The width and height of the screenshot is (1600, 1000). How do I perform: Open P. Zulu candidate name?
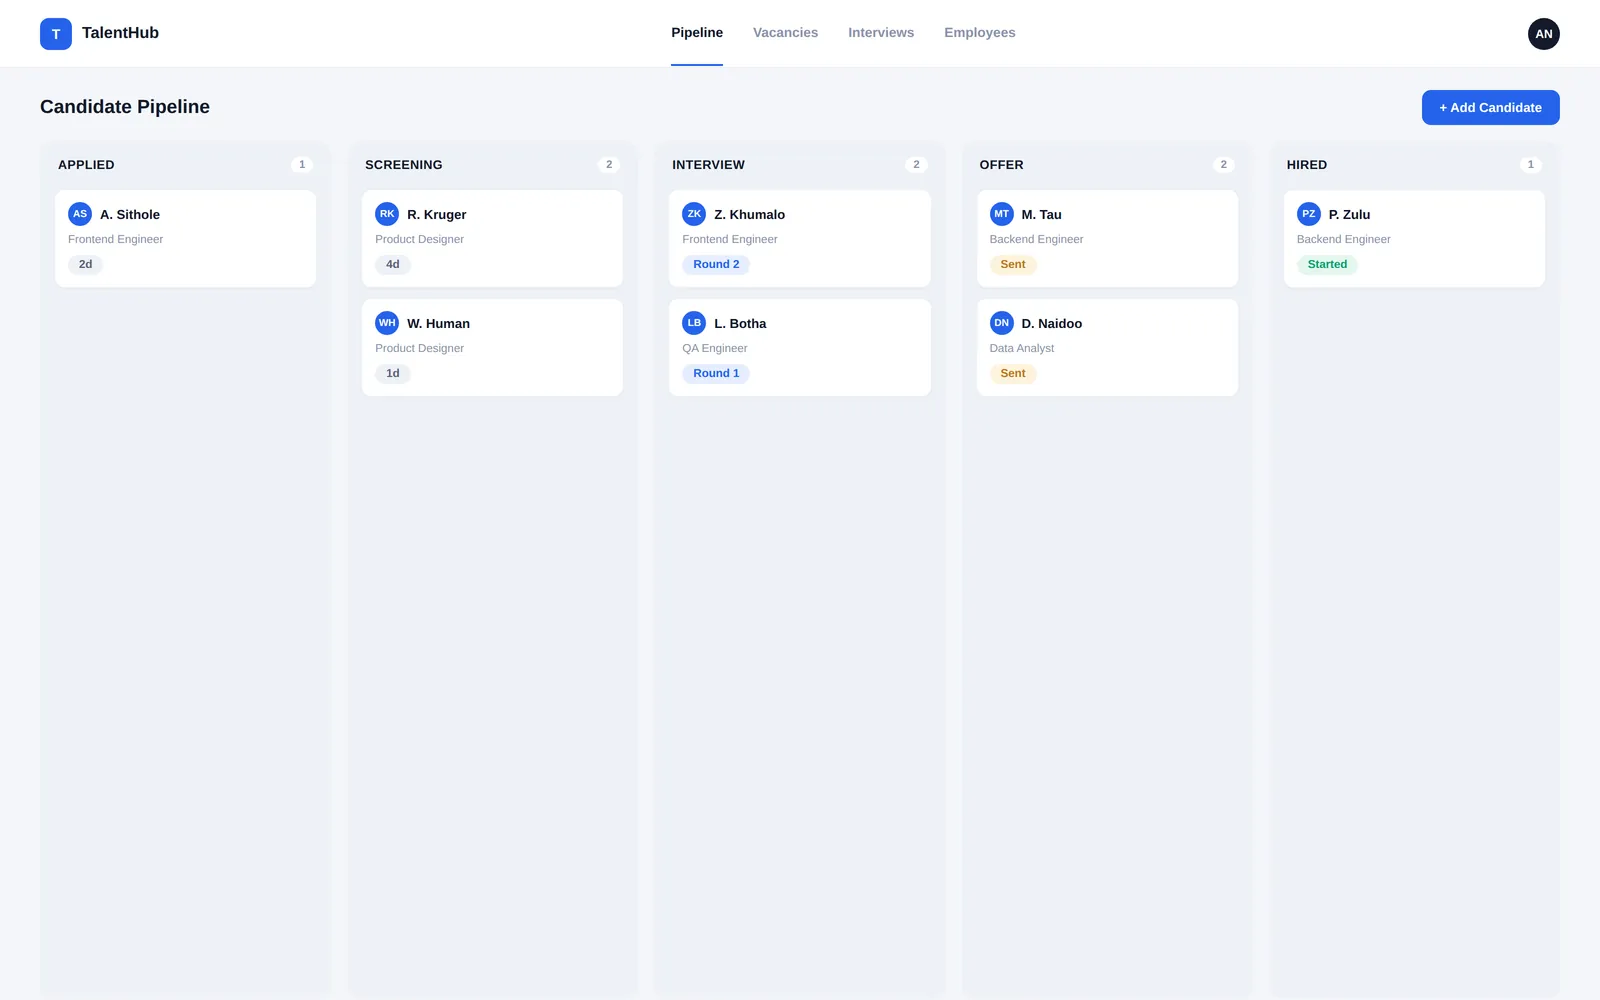click(1350, 215)
